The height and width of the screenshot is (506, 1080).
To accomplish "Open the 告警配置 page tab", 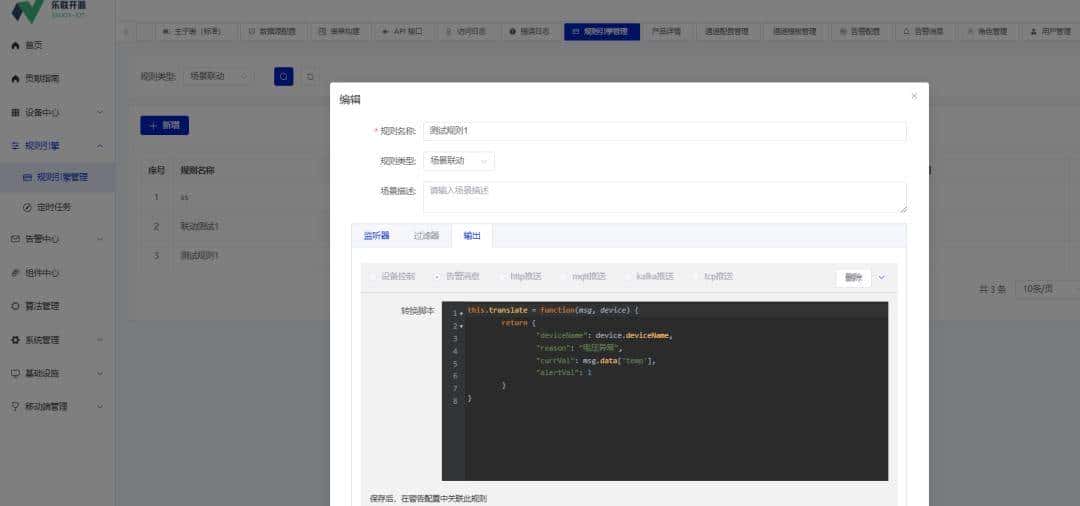I will click(x=859, y=32).
